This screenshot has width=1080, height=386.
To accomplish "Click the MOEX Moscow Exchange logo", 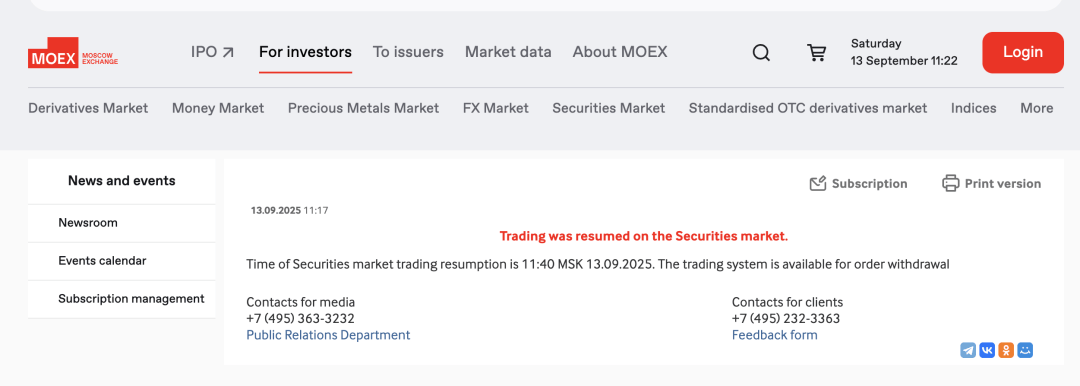I will [x=73, y=53].
